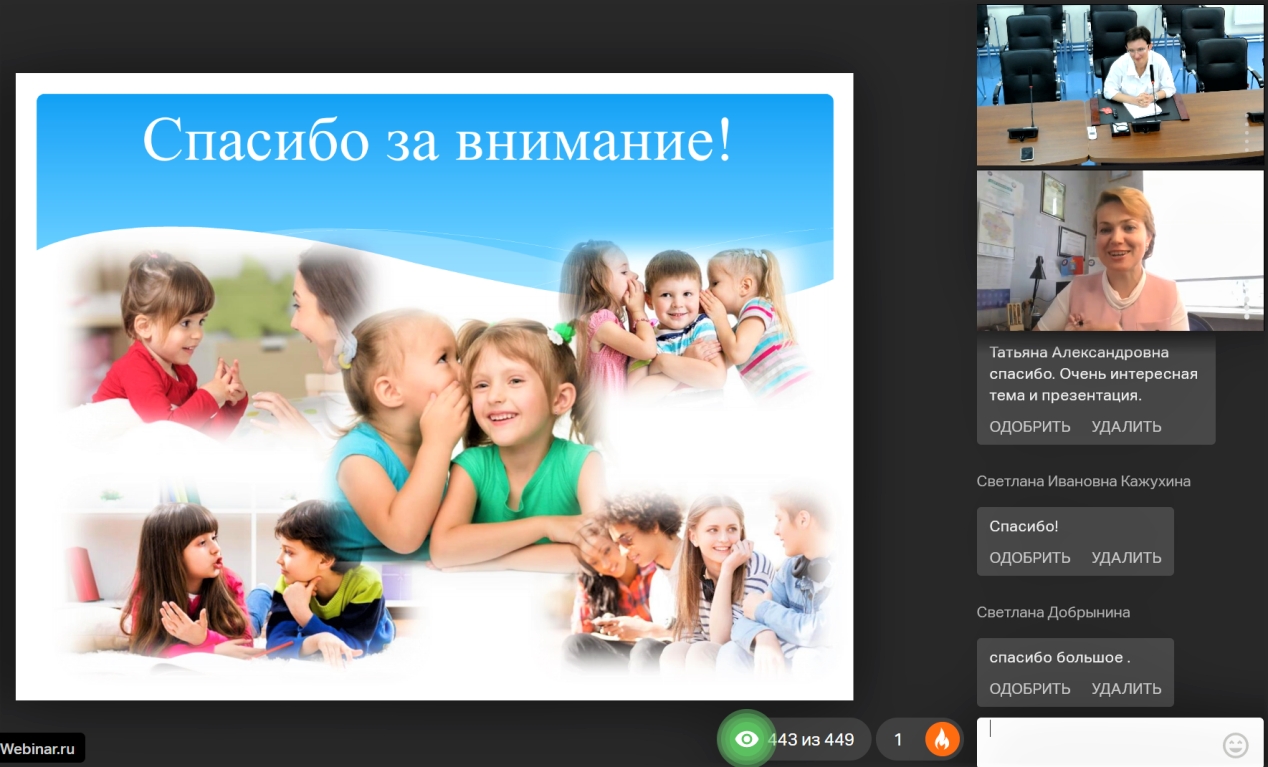
Task: Click the sender name Светлана Ивановна Кажухина
Action: (x=1084, y=481)
